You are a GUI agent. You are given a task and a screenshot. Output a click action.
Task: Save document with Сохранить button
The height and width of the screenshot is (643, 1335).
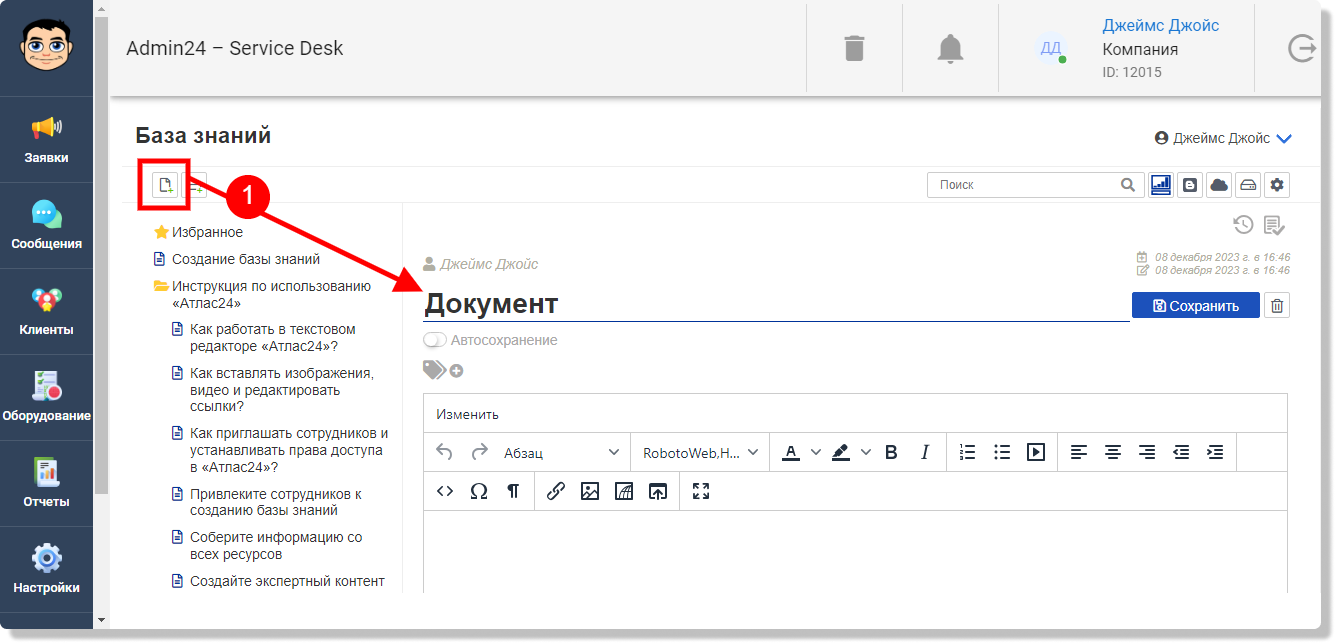1196,306
